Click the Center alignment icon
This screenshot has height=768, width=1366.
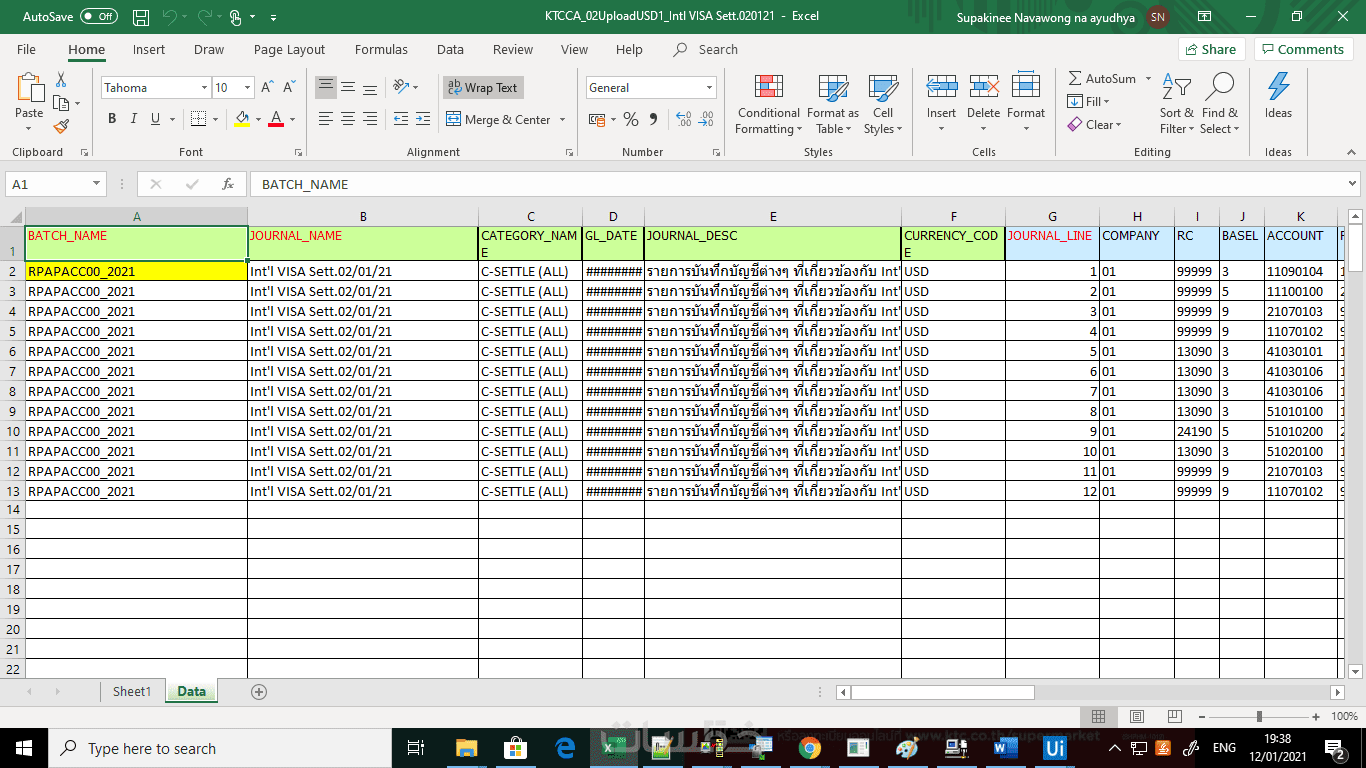coord(348,119)
